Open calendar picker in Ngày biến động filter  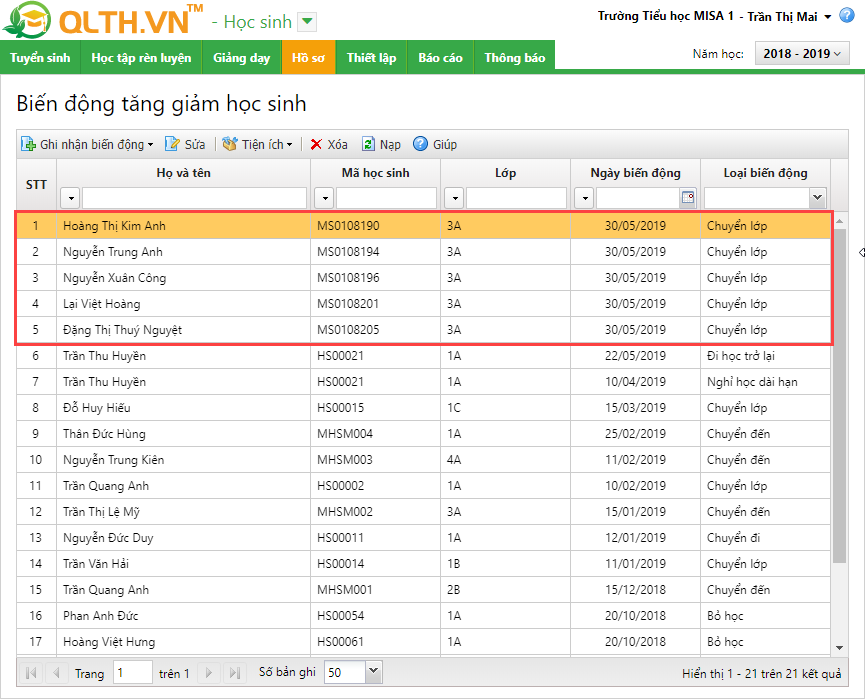688,197
